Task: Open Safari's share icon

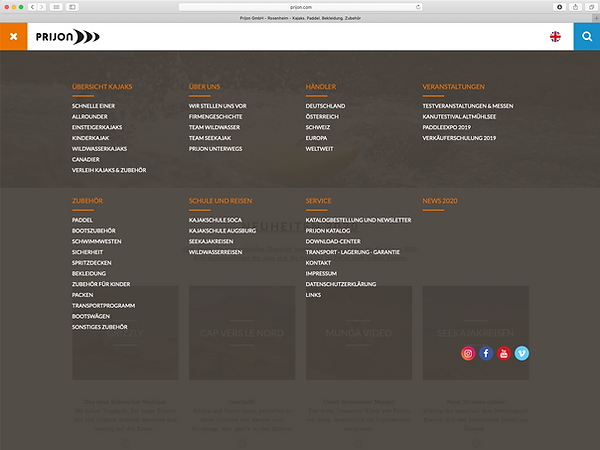Action: pos(576,7)
